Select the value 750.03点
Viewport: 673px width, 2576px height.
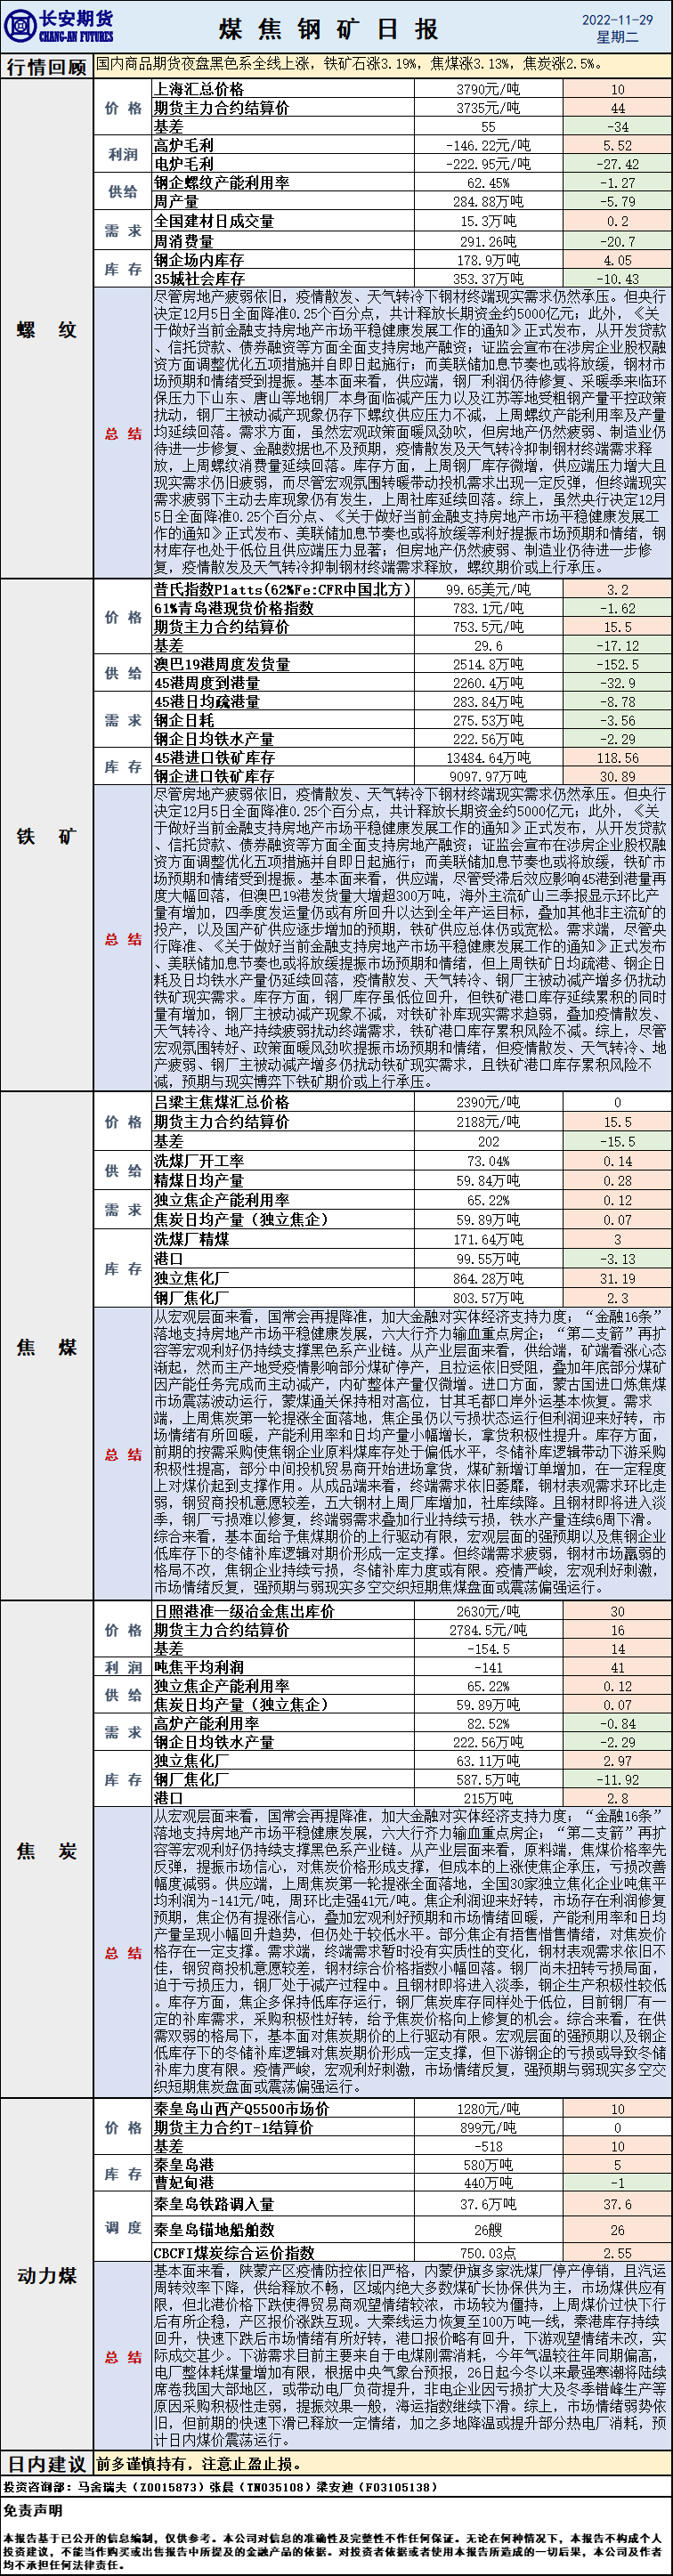pyautogui.click(x=488, y=2253)
